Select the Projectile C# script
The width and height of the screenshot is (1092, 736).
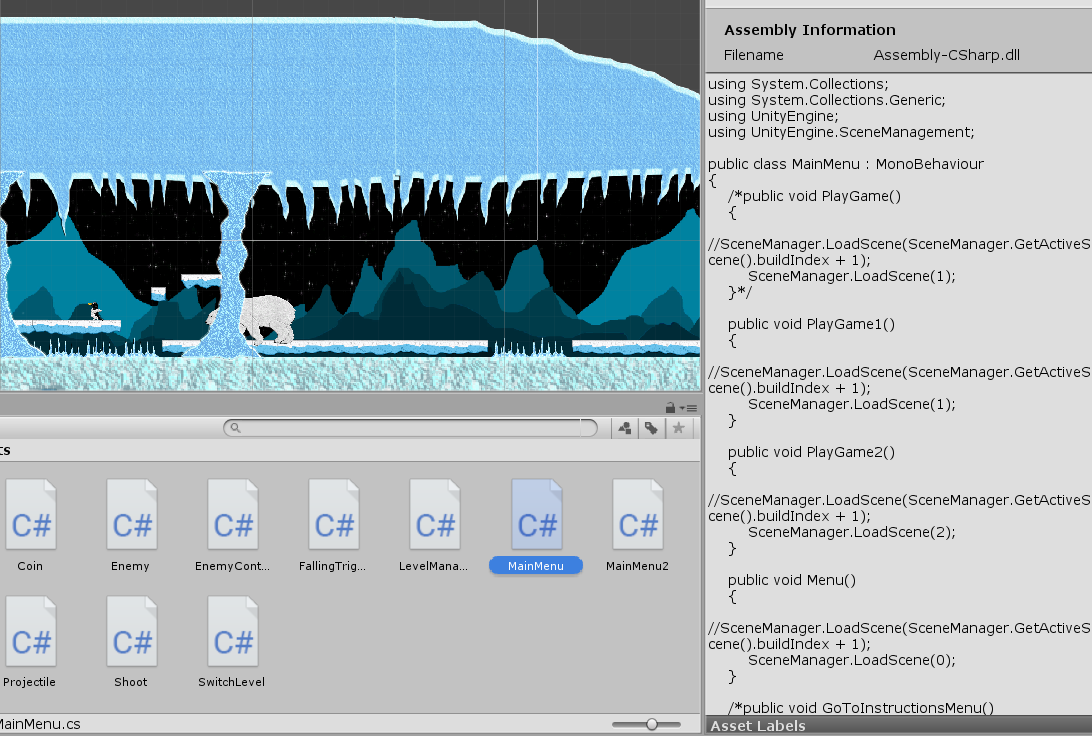[x=30, y=631]
